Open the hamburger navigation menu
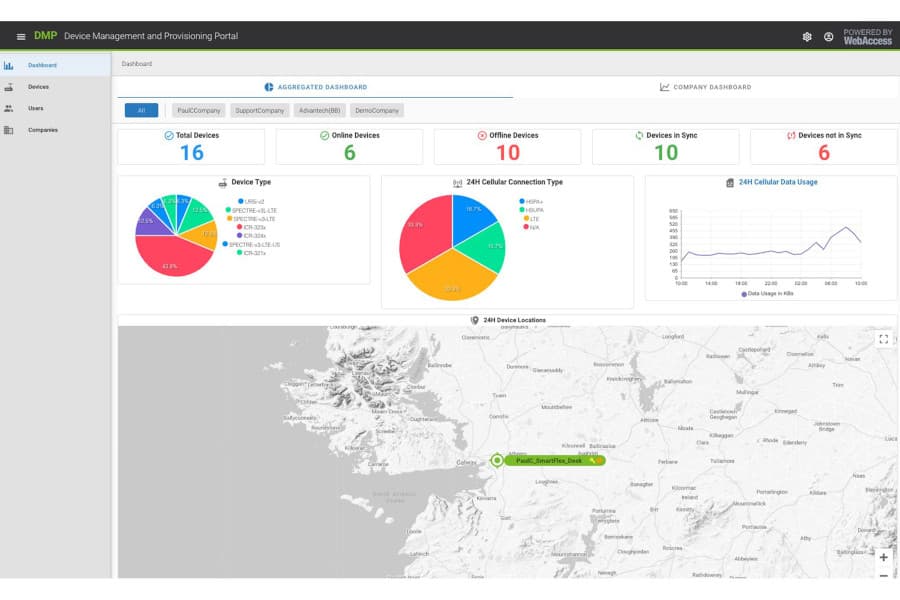 (x=21, y=37)
